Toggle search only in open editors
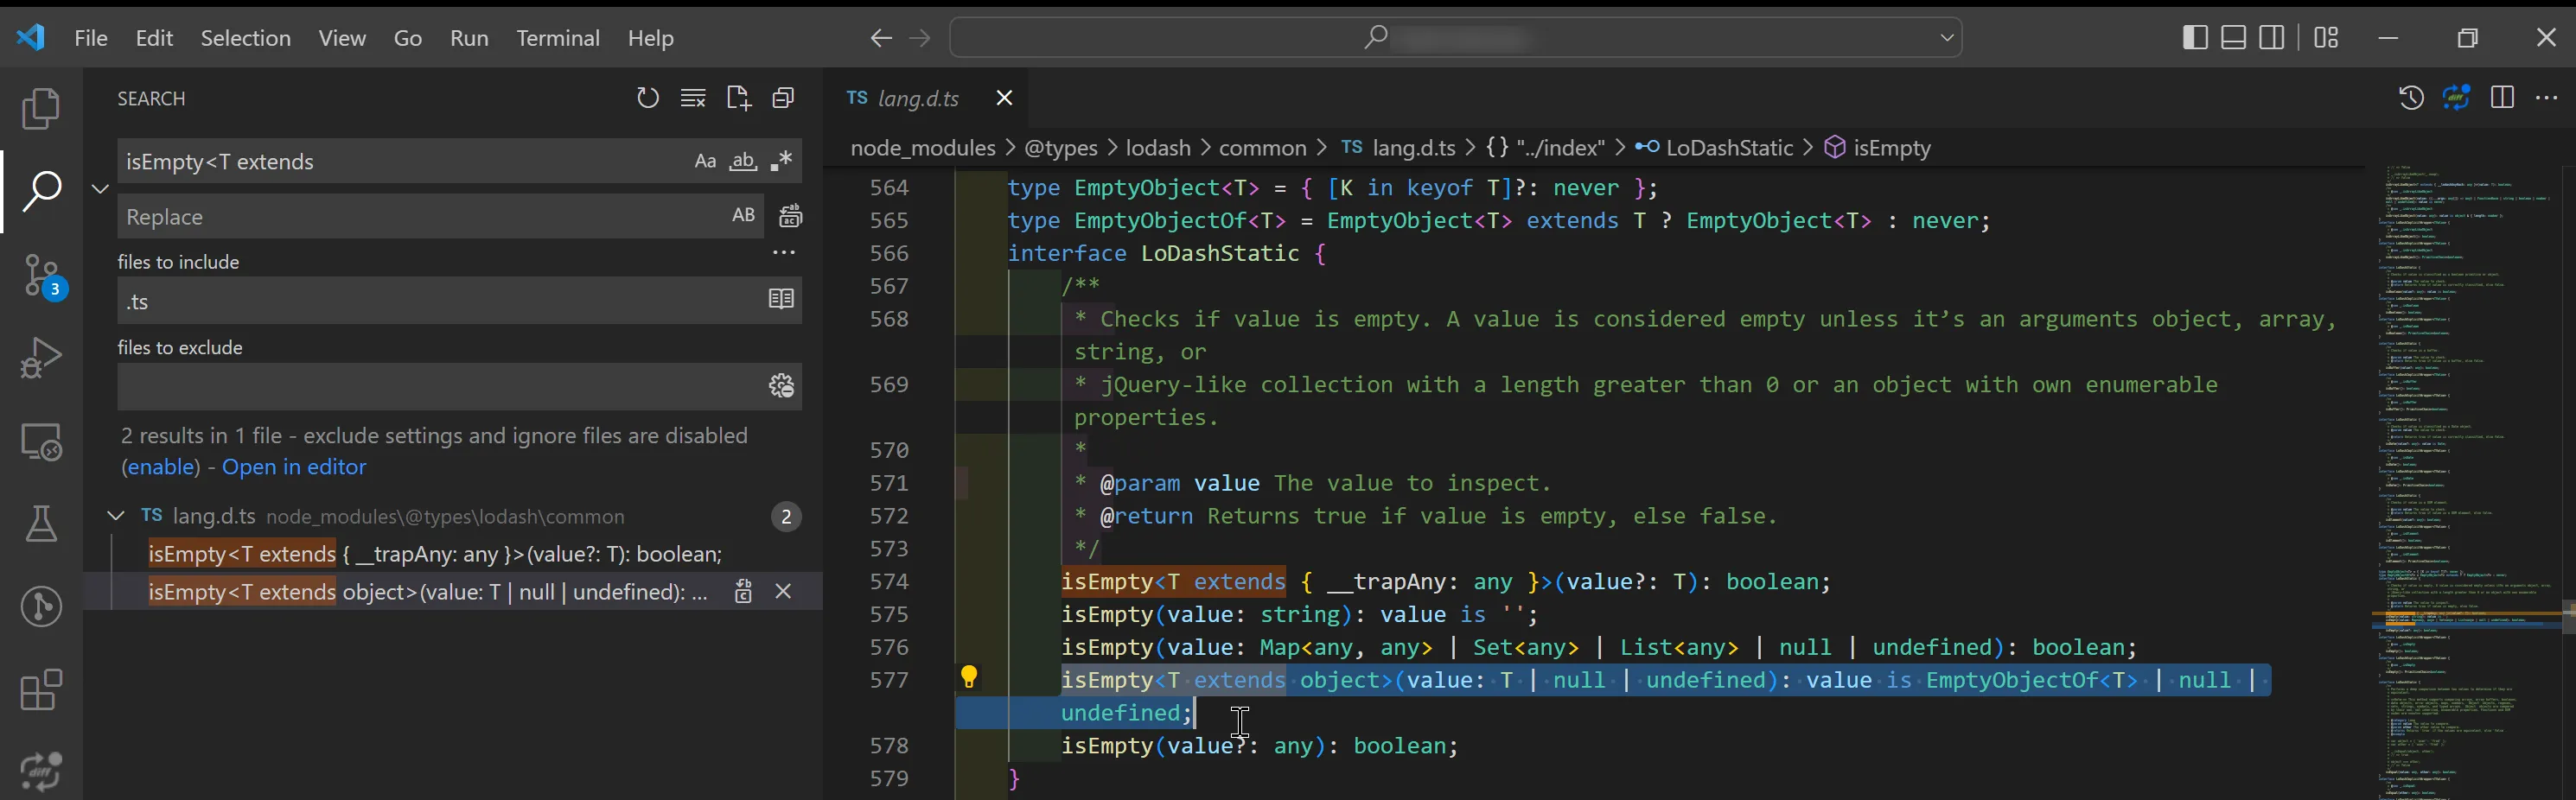Screen dimensions: 2576x800 781,300
